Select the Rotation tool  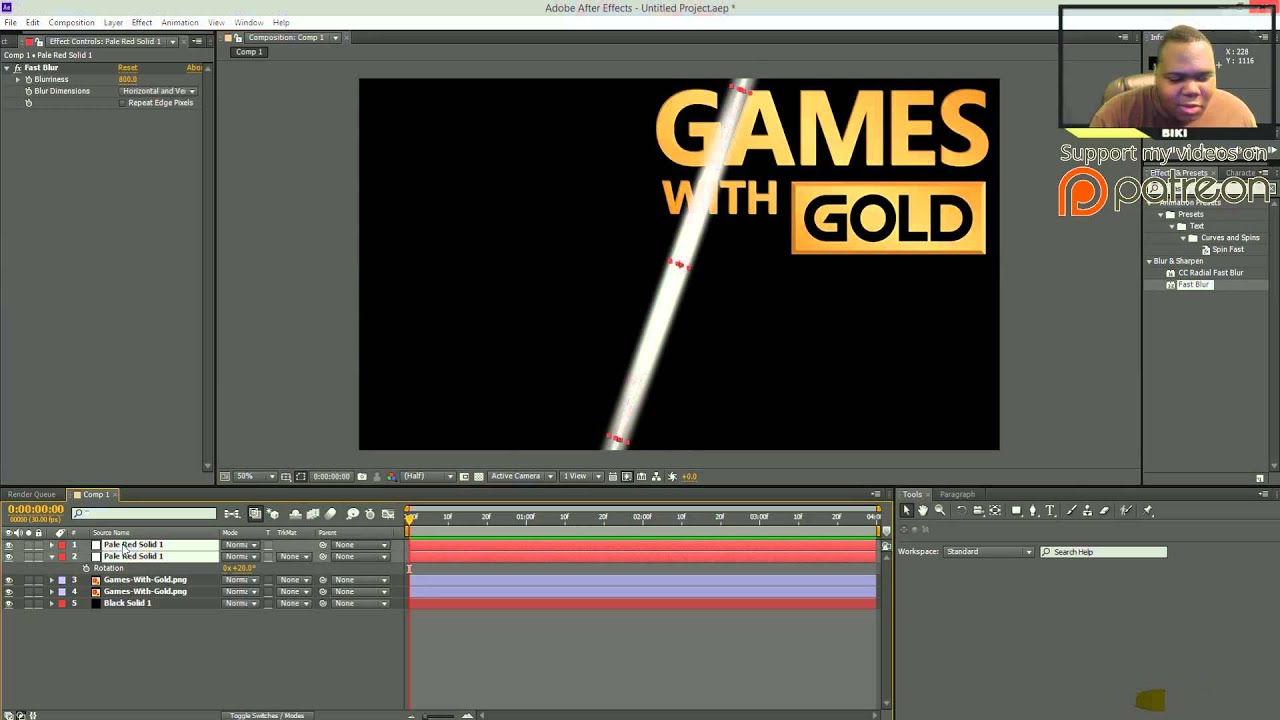(961, 510)
